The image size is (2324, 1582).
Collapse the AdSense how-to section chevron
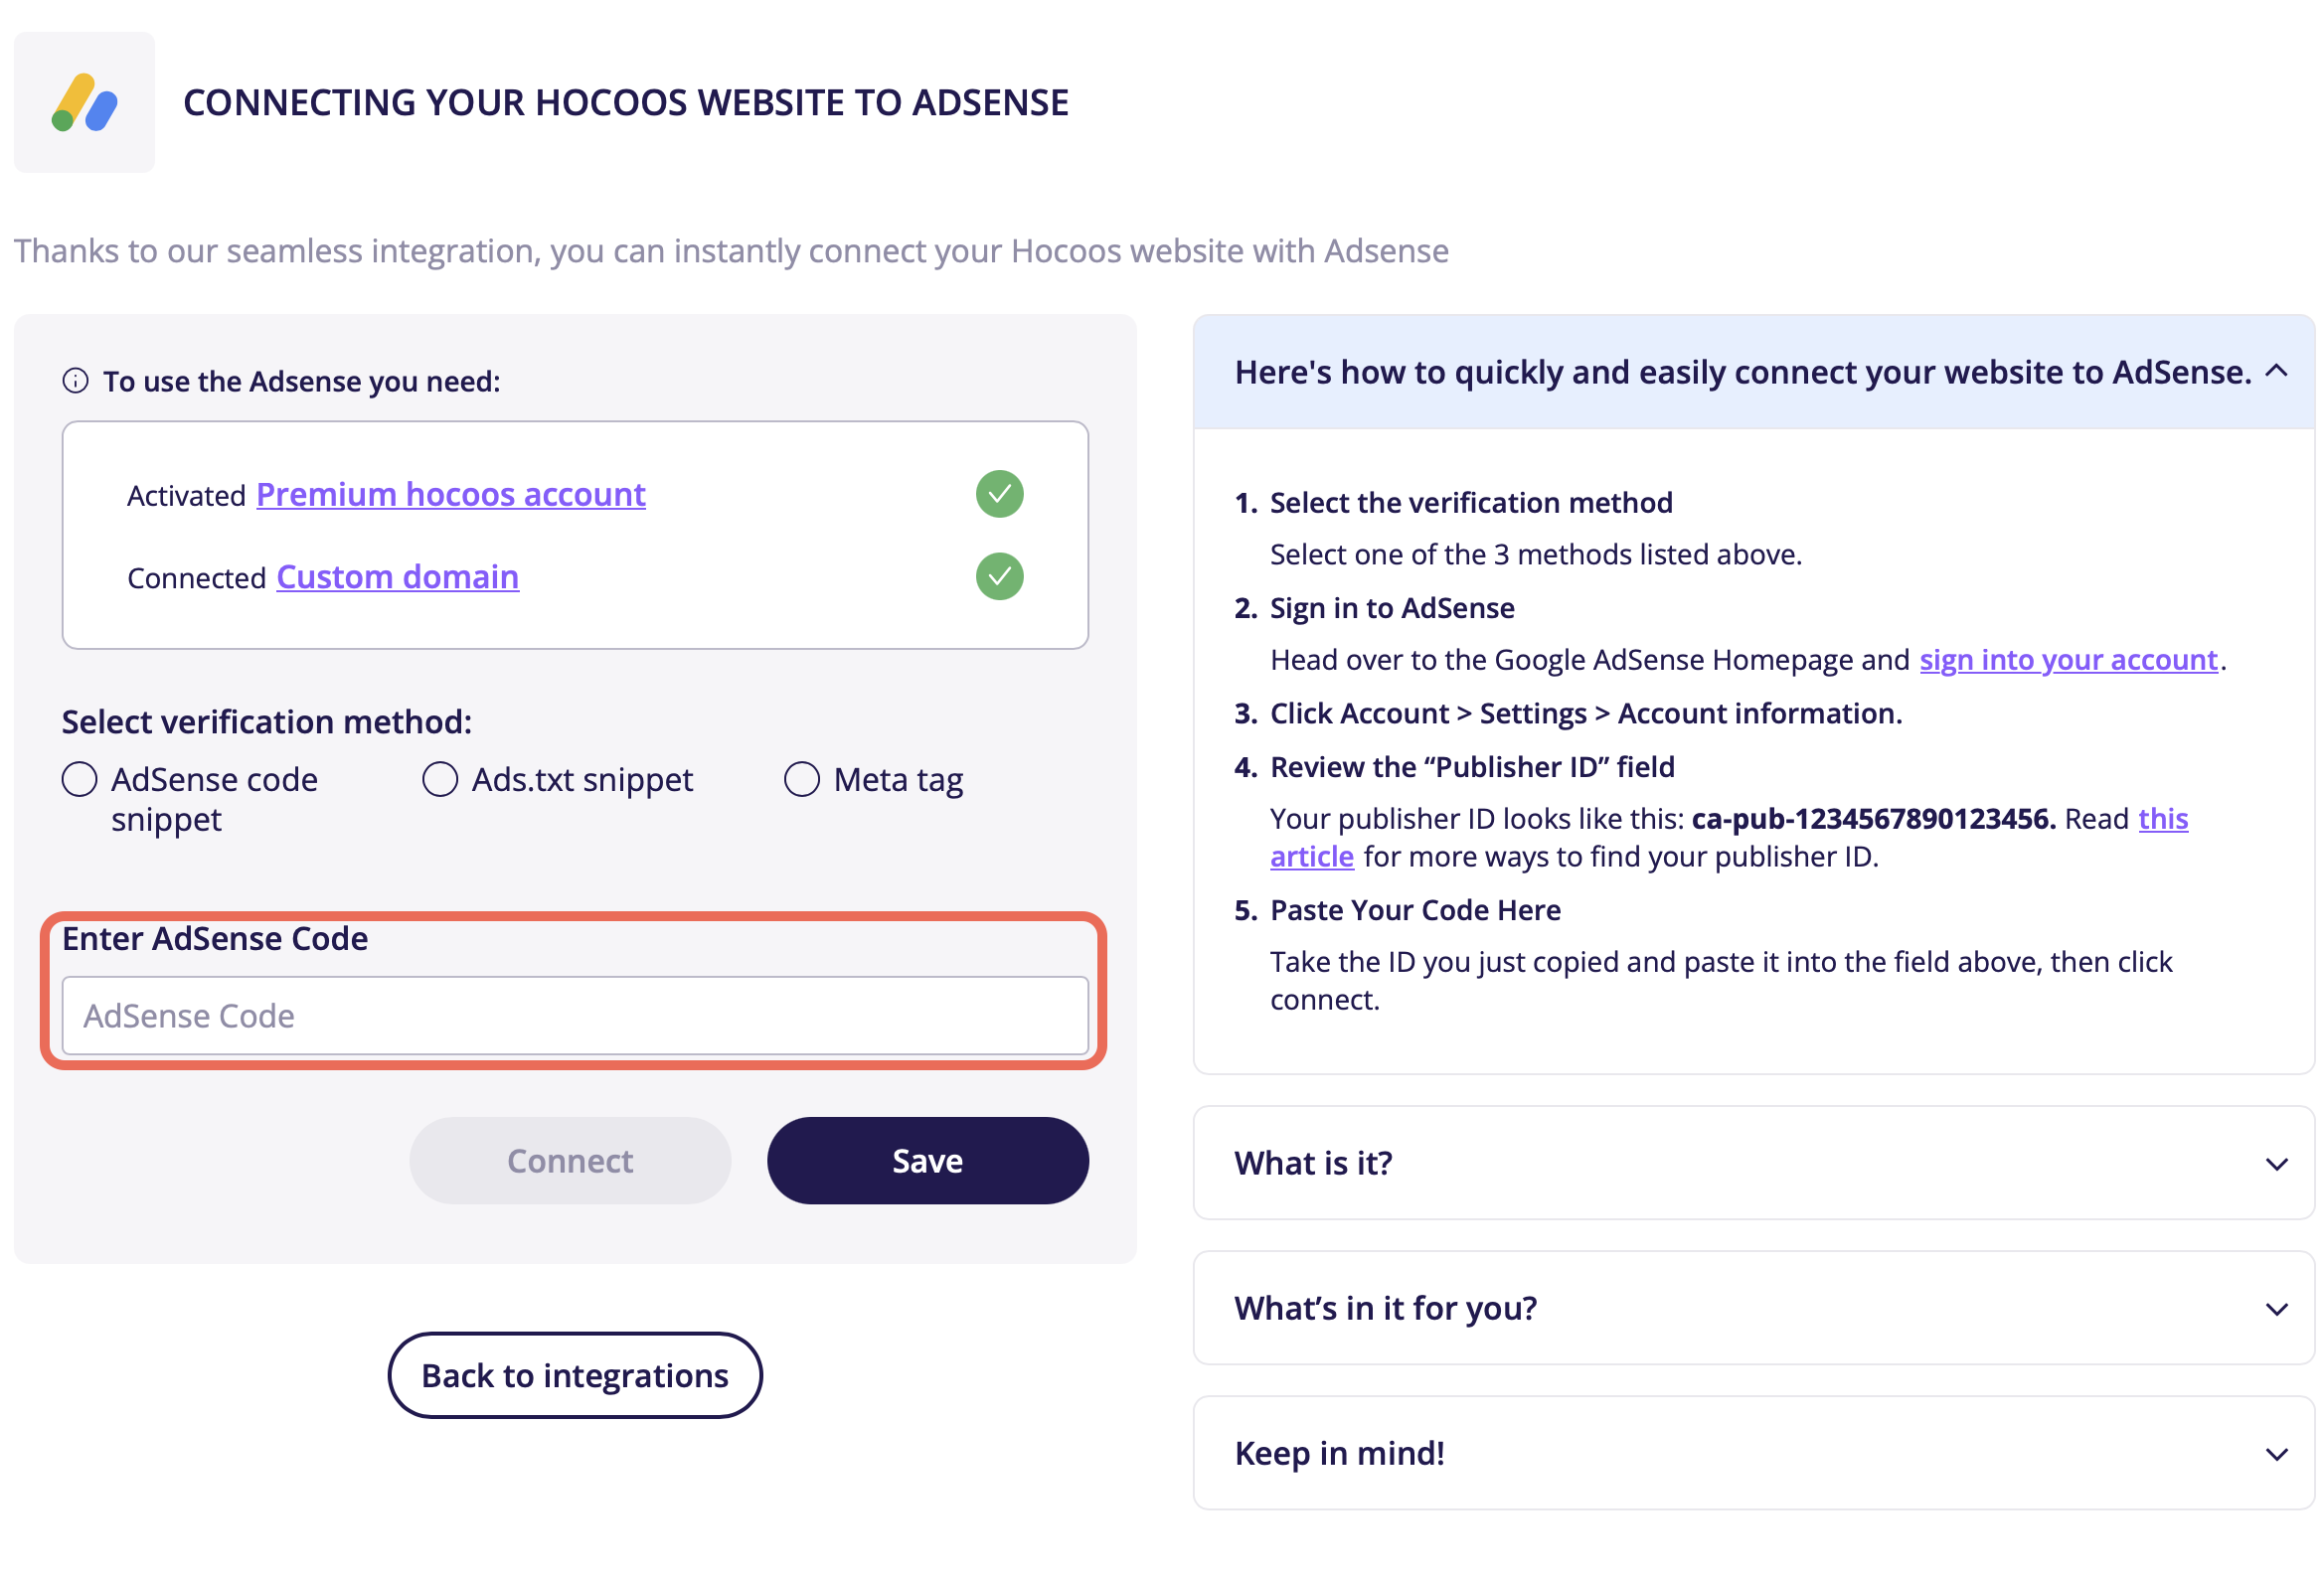[2276, 371]
